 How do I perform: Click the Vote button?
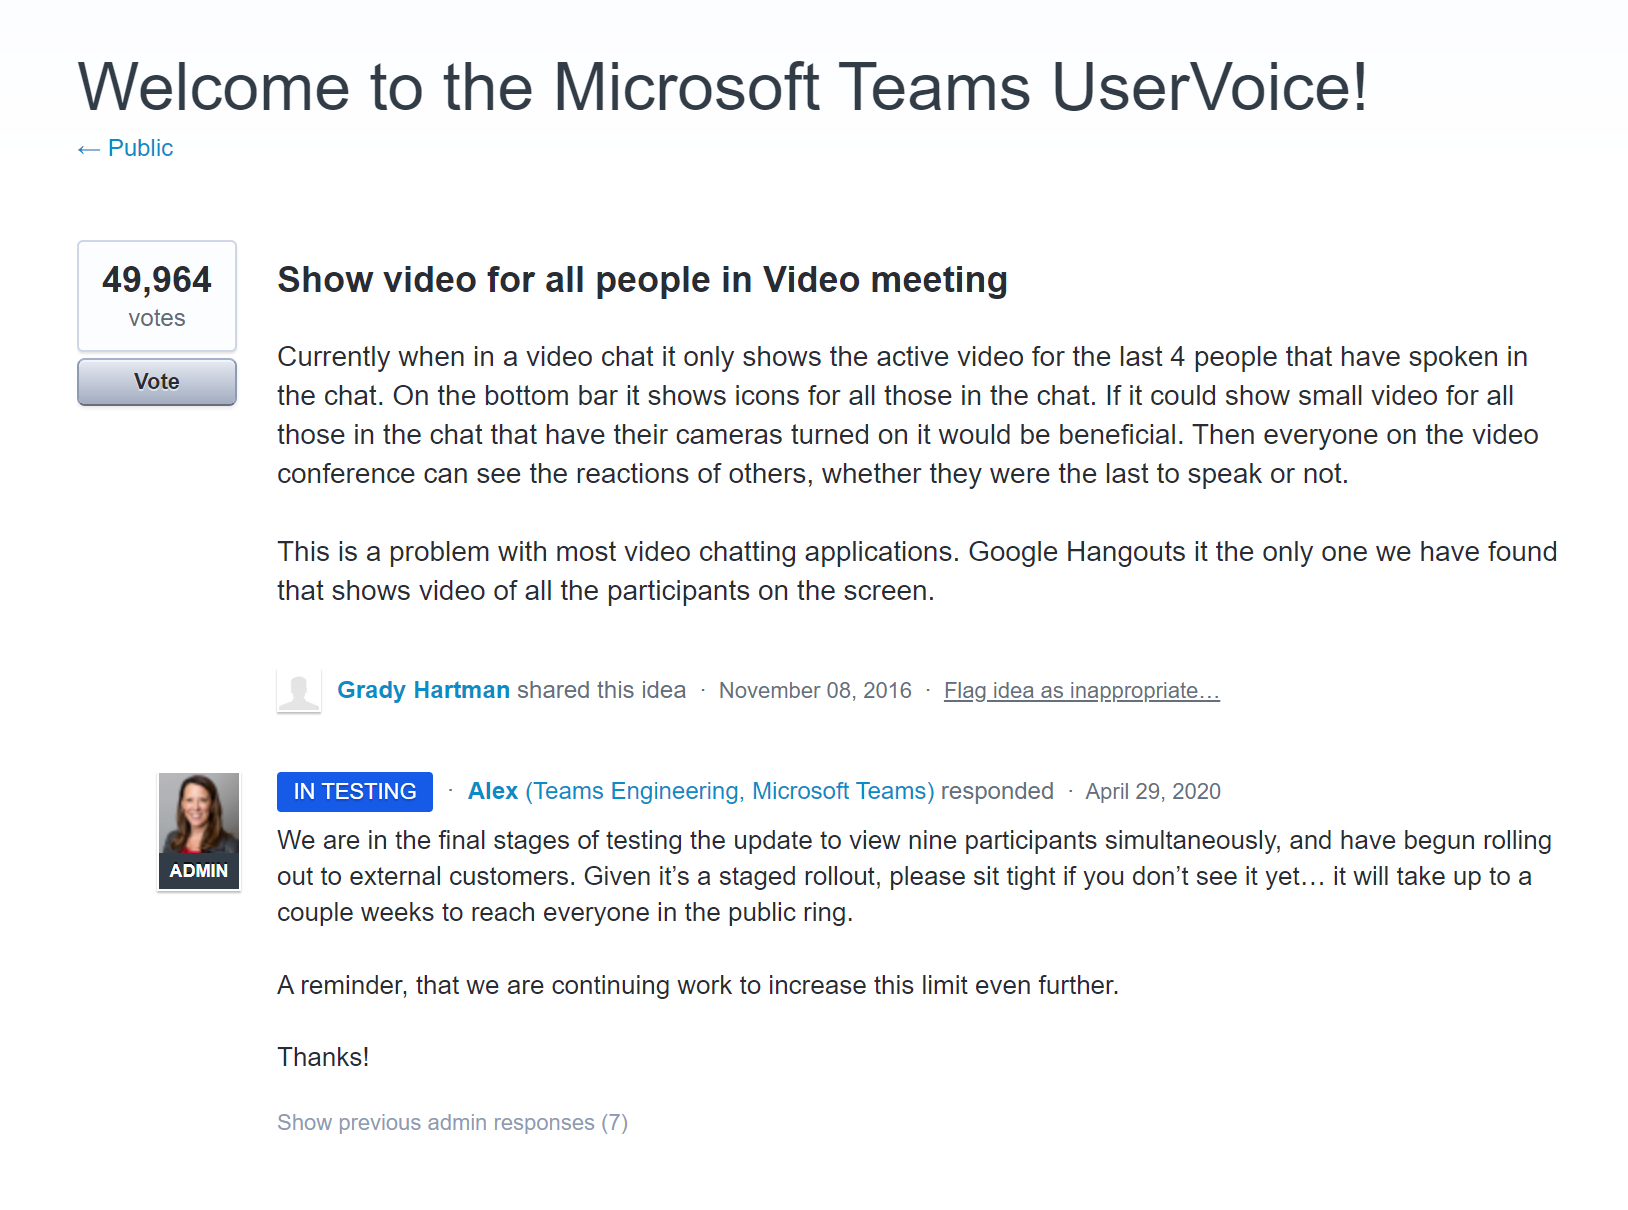pos(157,382)
